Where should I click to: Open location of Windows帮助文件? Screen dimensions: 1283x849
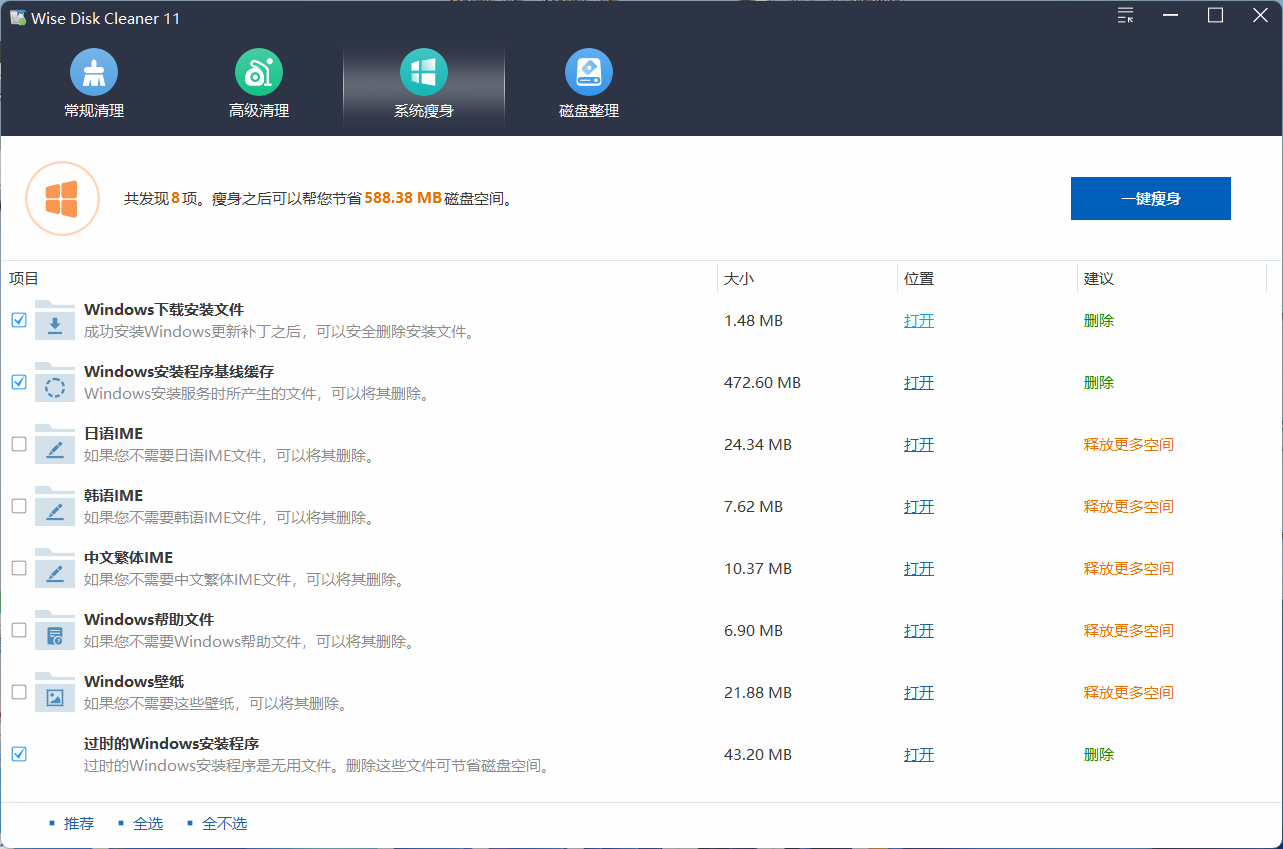tap(919, 631)
